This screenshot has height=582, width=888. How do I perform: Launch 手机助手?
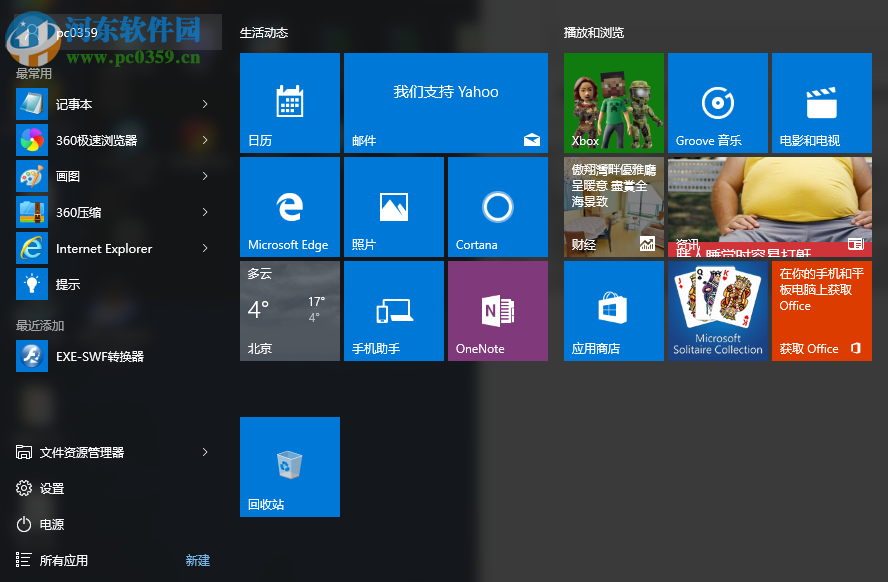coord(393,310)
